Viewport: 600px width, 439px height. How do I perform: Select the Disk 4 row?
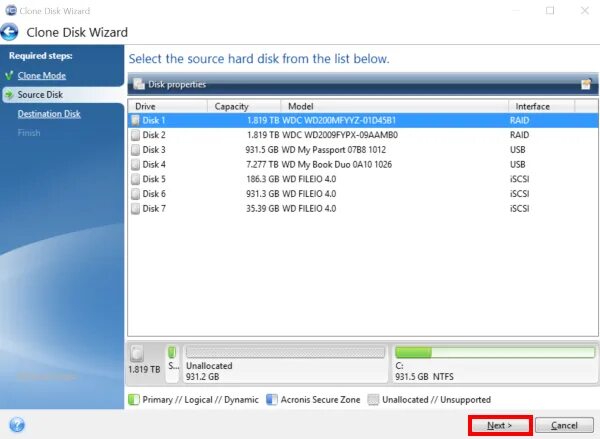[x=363, y=165]
